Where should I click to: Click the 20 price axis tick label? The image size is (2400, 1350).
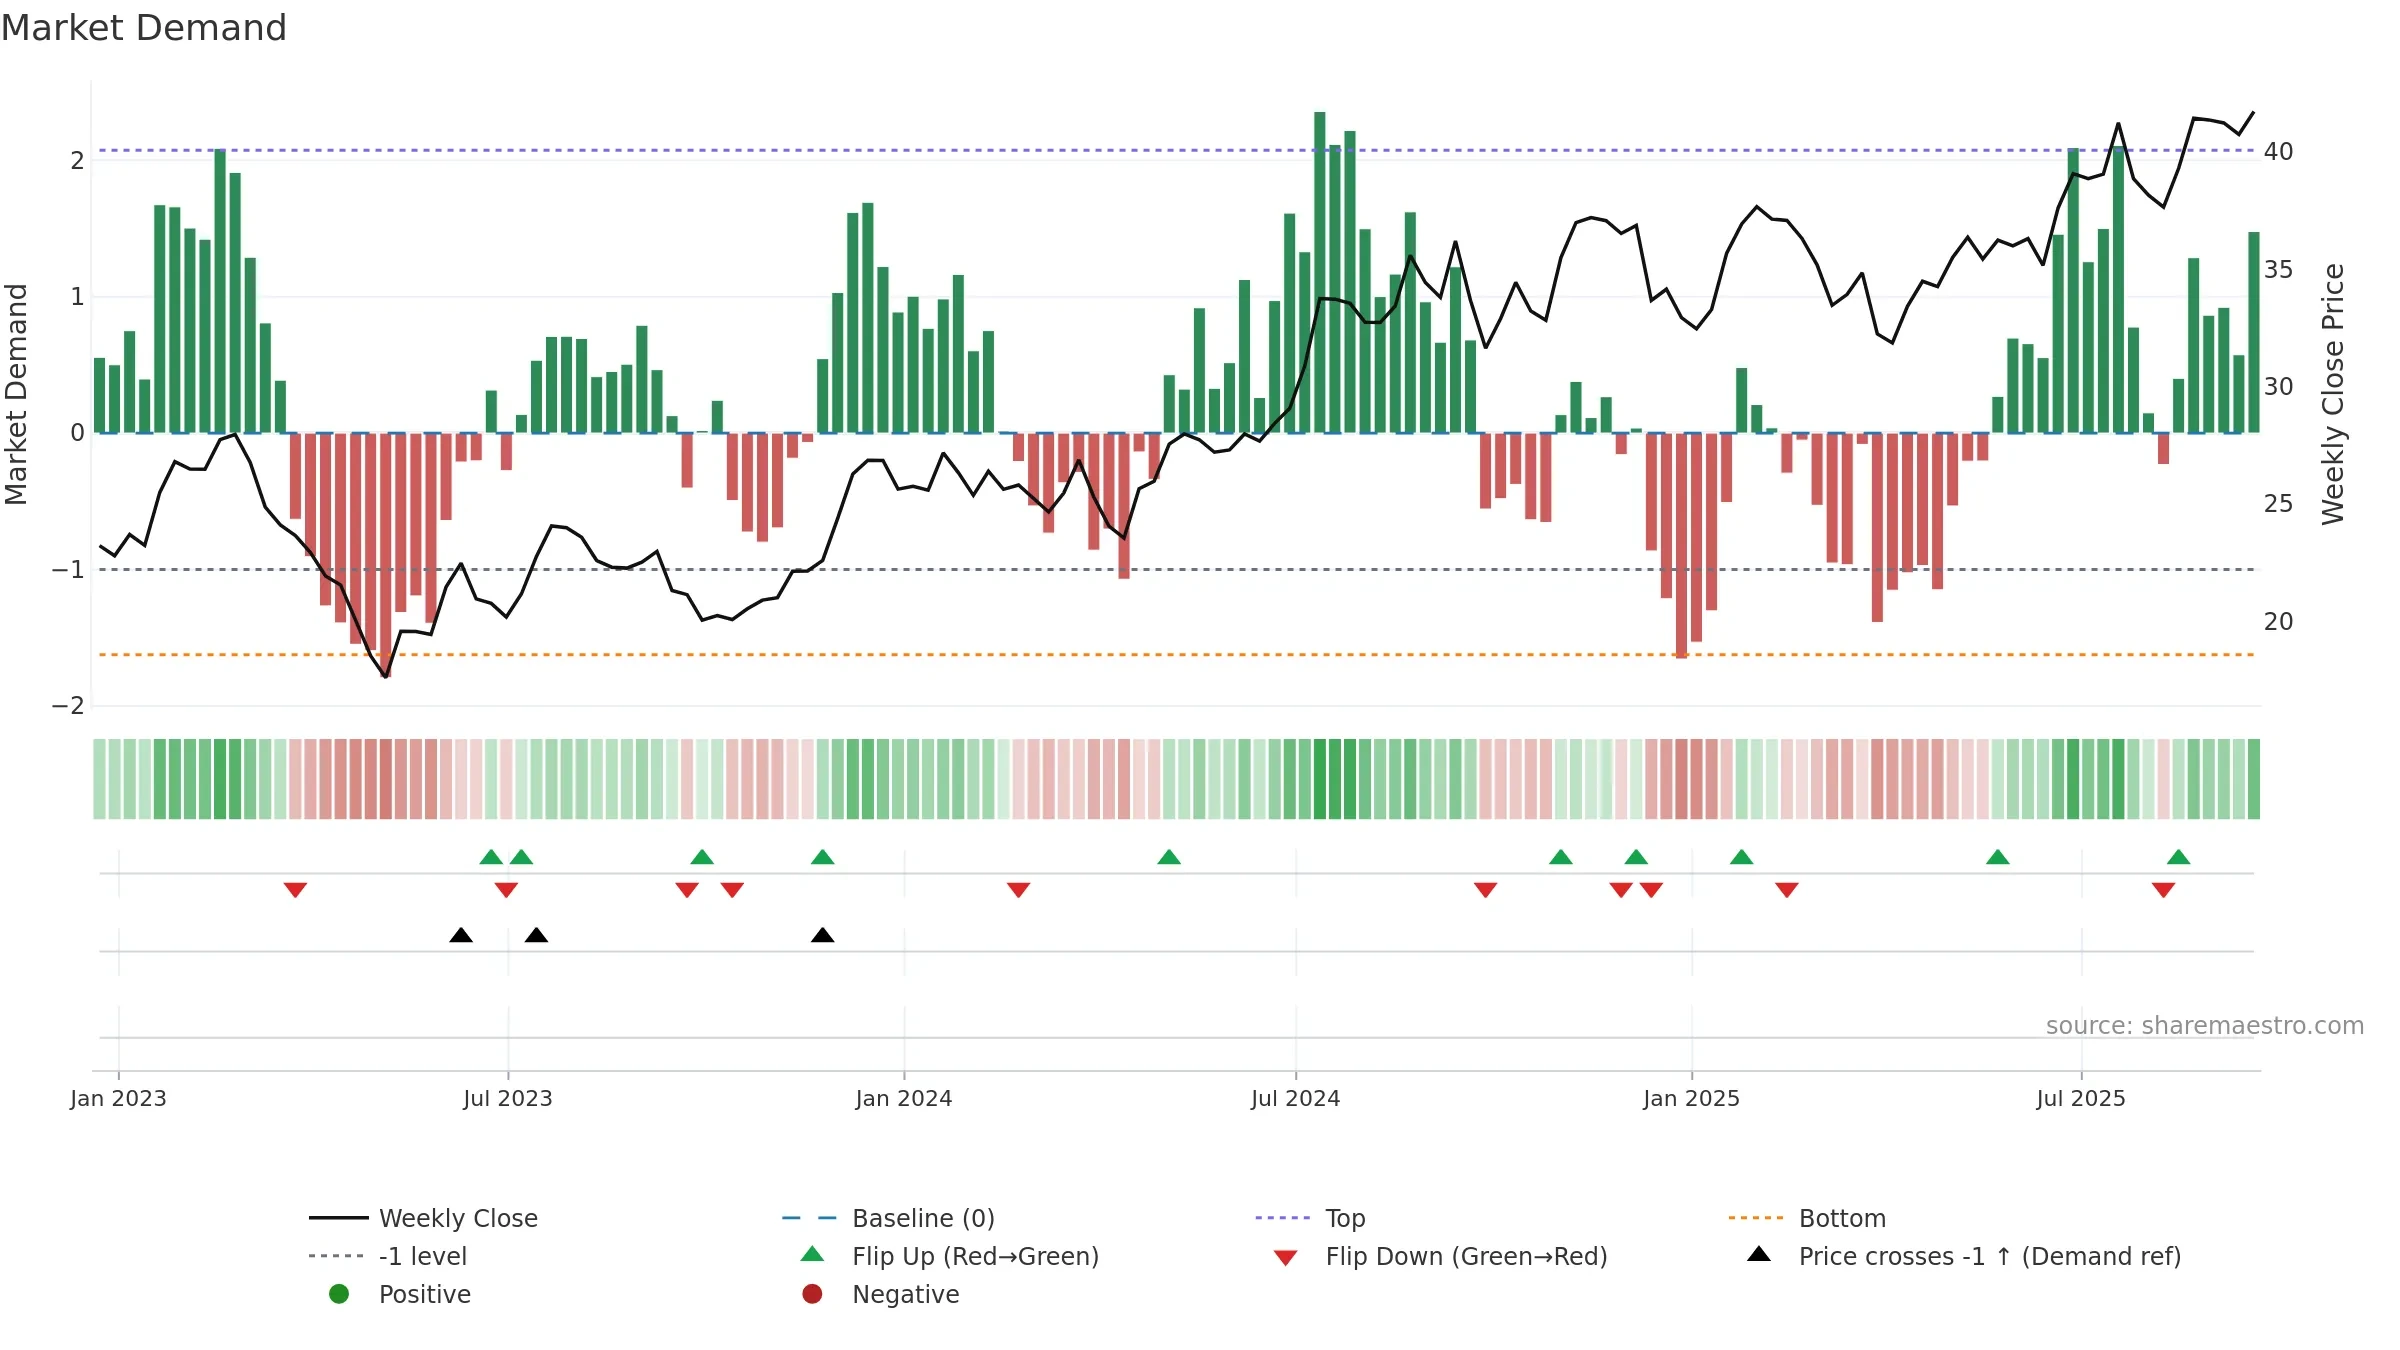(2278, 621)
